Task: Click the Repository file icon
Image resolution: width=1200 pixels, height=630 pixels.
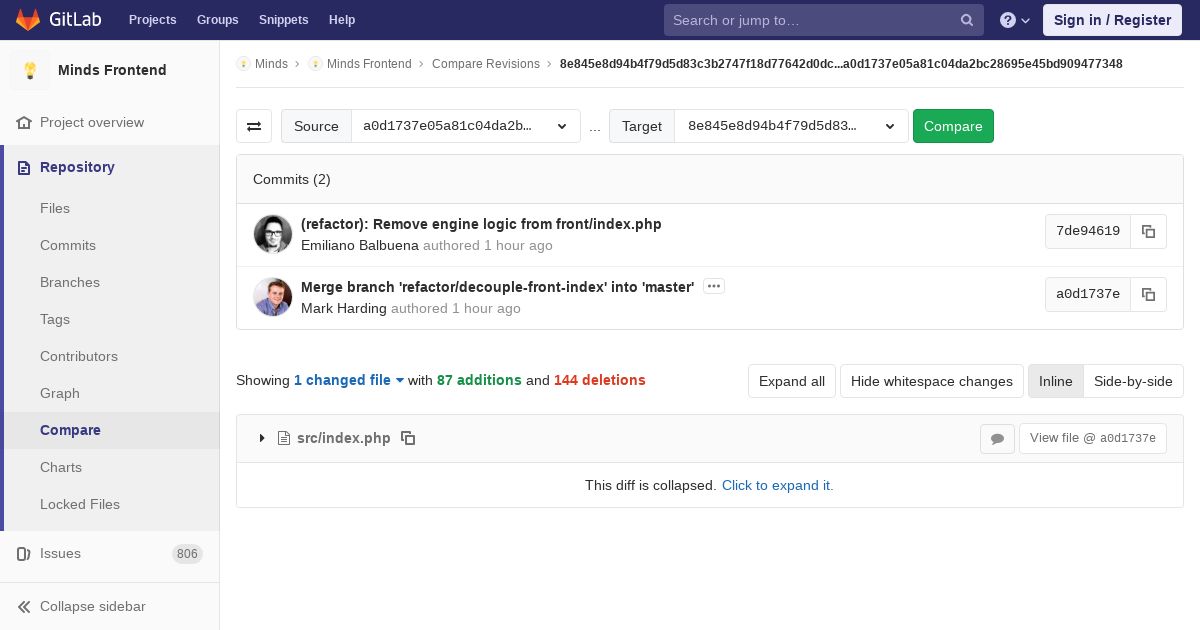Action: [x=24, y=167]
